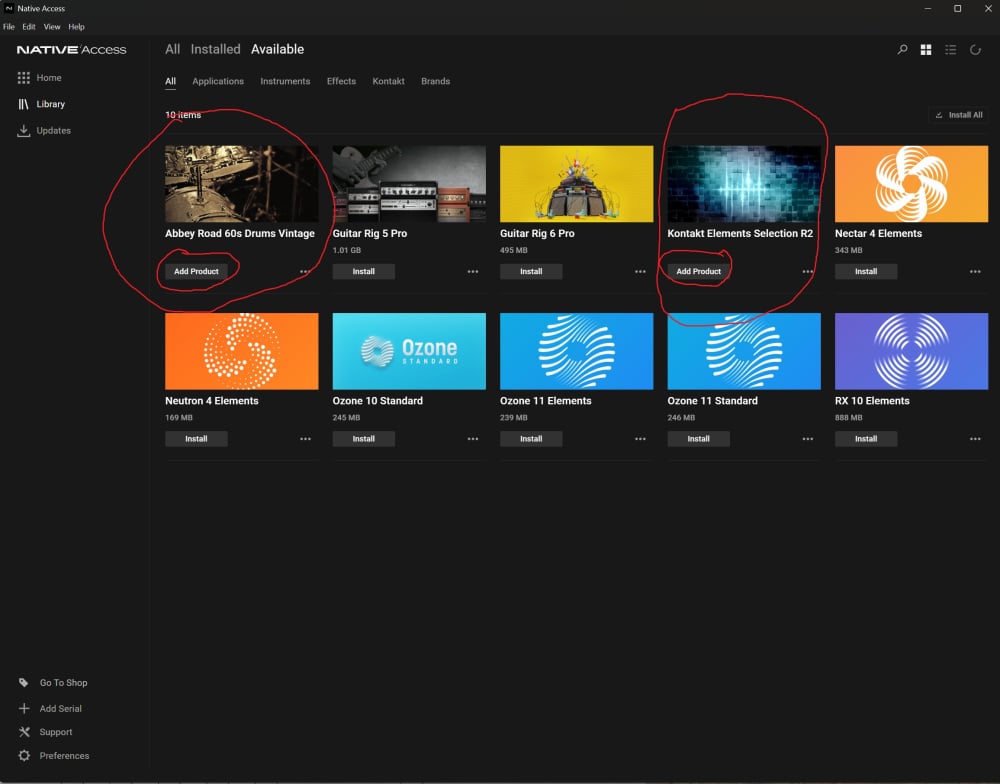Viewport: 1000px width, 784px height.
Task: Click Nectar 4 Elements thumbnail
Action: (x=911, y=184)
